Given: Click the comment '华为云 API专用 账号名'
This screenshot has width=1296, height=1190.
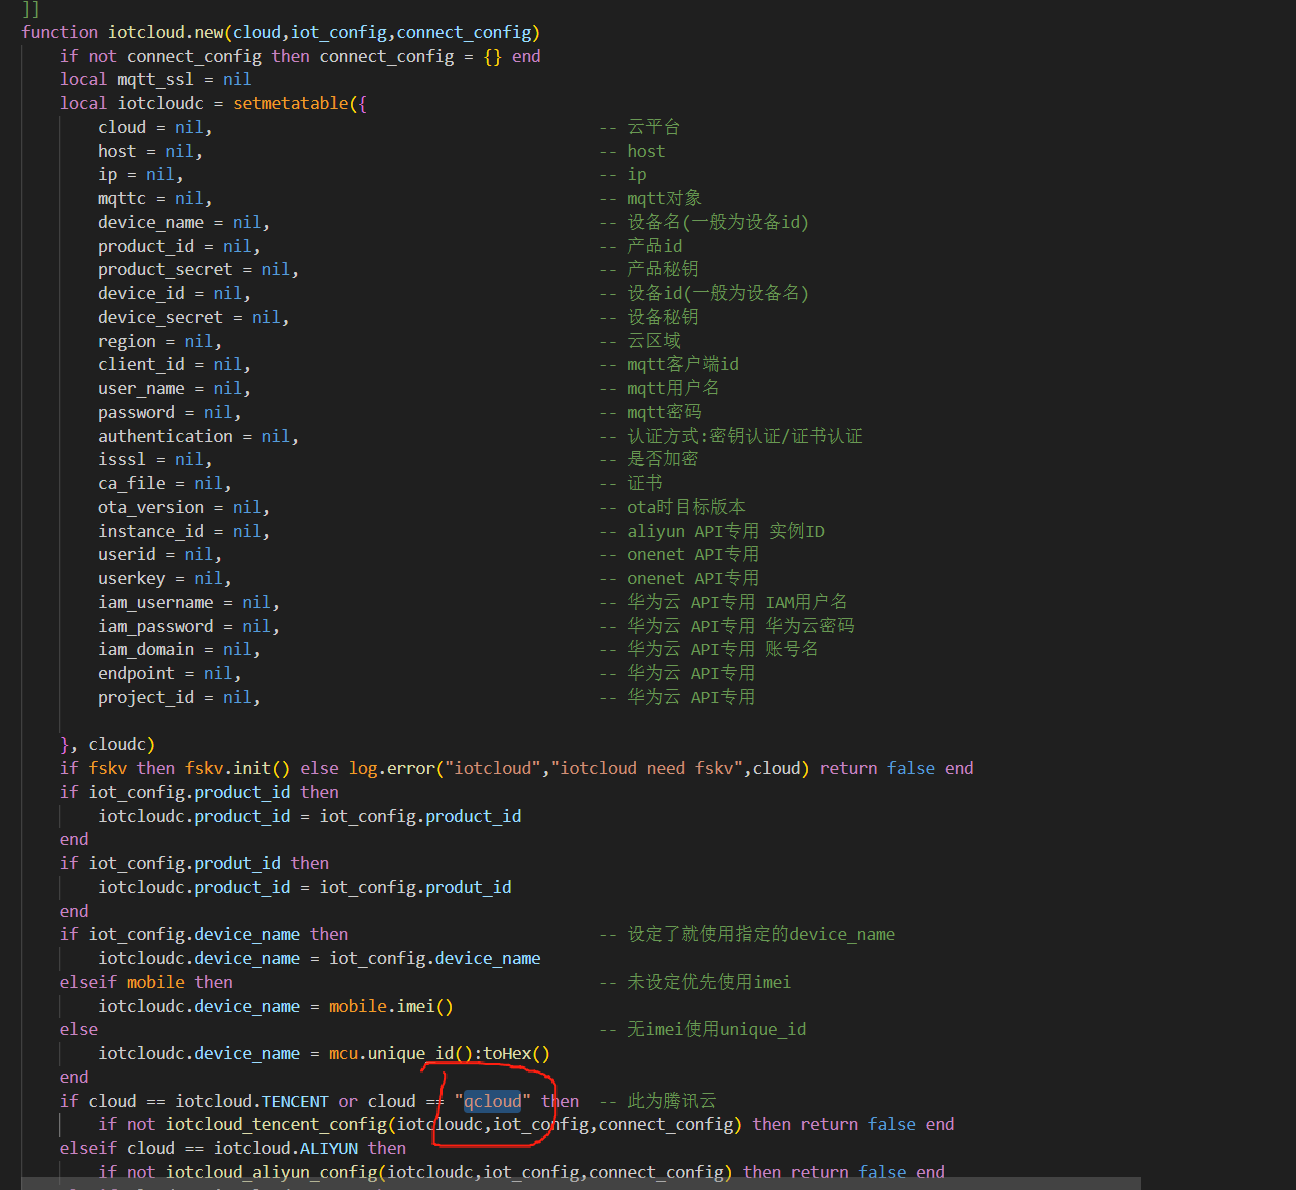Looking at the screenshot, I should pos(723,649).
